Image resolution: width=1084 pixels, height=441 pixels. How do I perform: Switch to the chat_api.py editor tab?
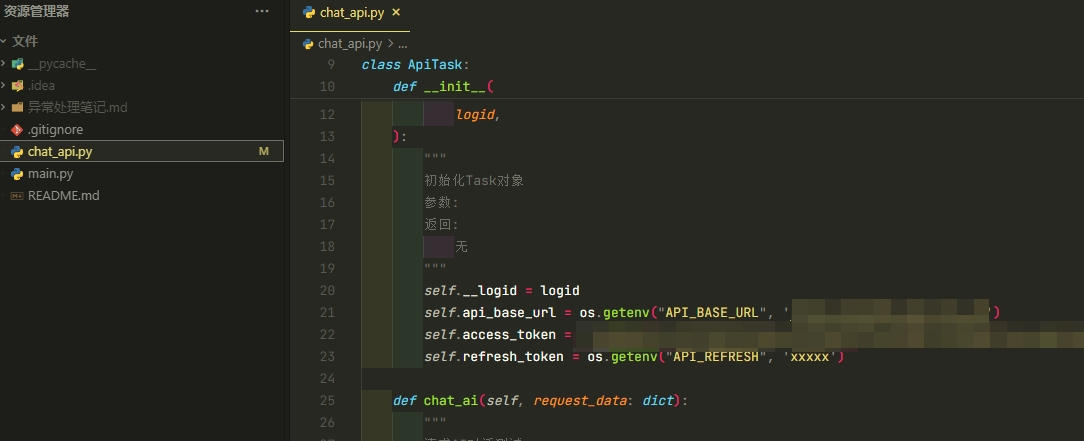coord(352,12)
